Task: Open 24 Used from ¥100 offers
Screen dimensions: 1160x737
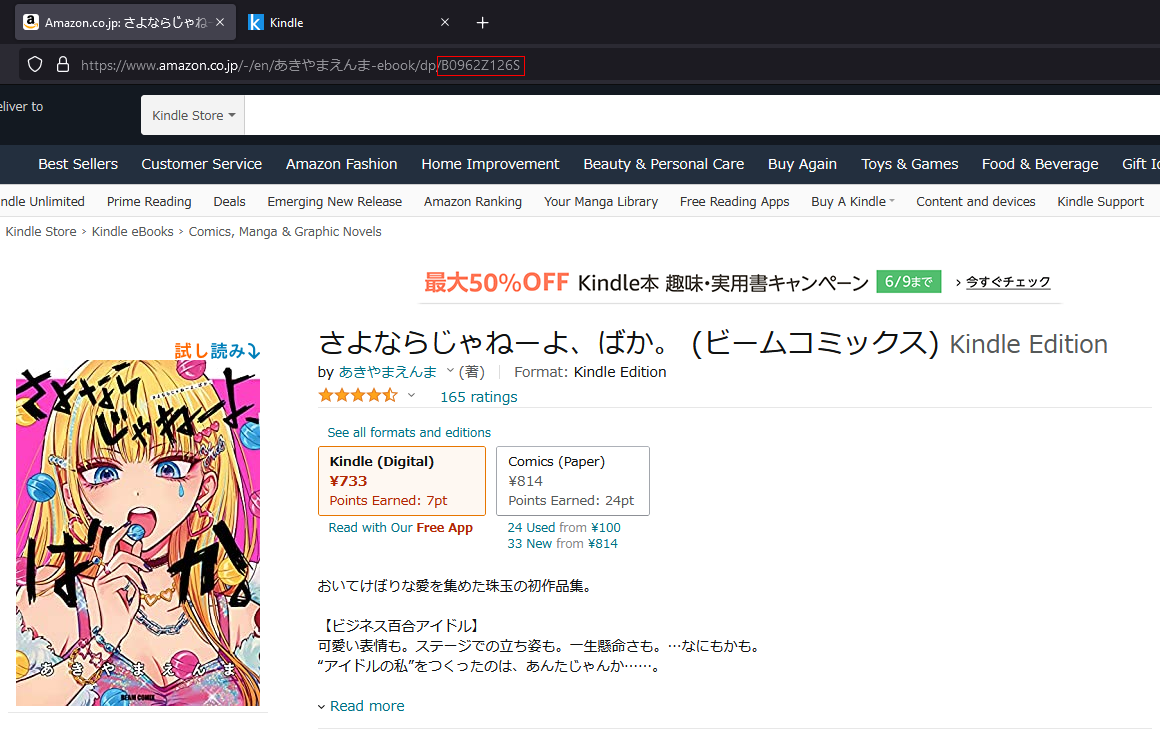Action: pos(564,528)
